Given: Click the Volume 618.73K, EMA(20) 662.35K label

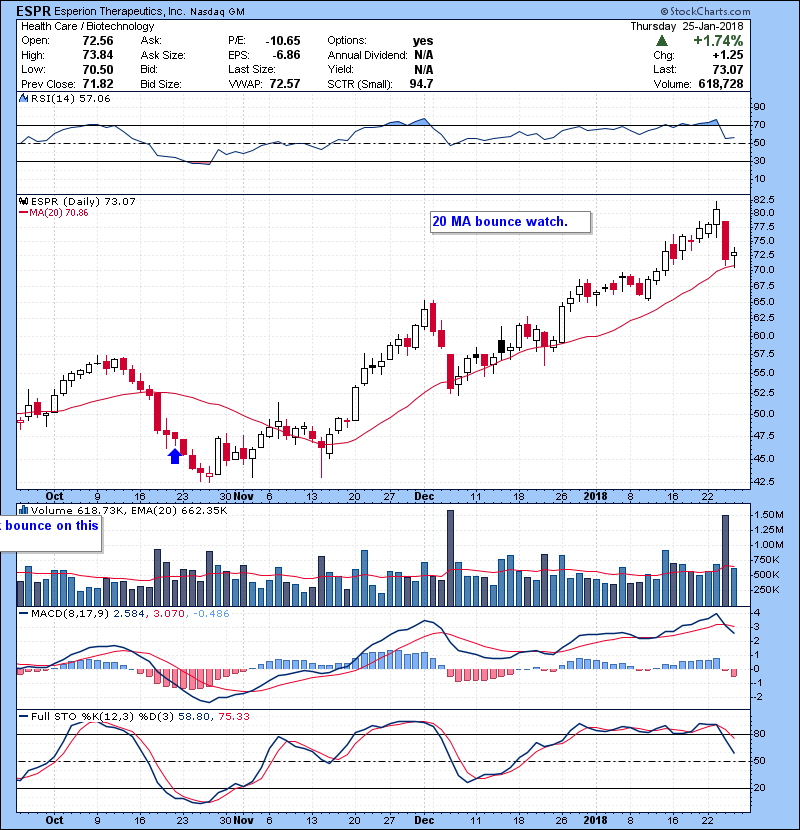Looking at the screenshot, I should pos(129,511).
